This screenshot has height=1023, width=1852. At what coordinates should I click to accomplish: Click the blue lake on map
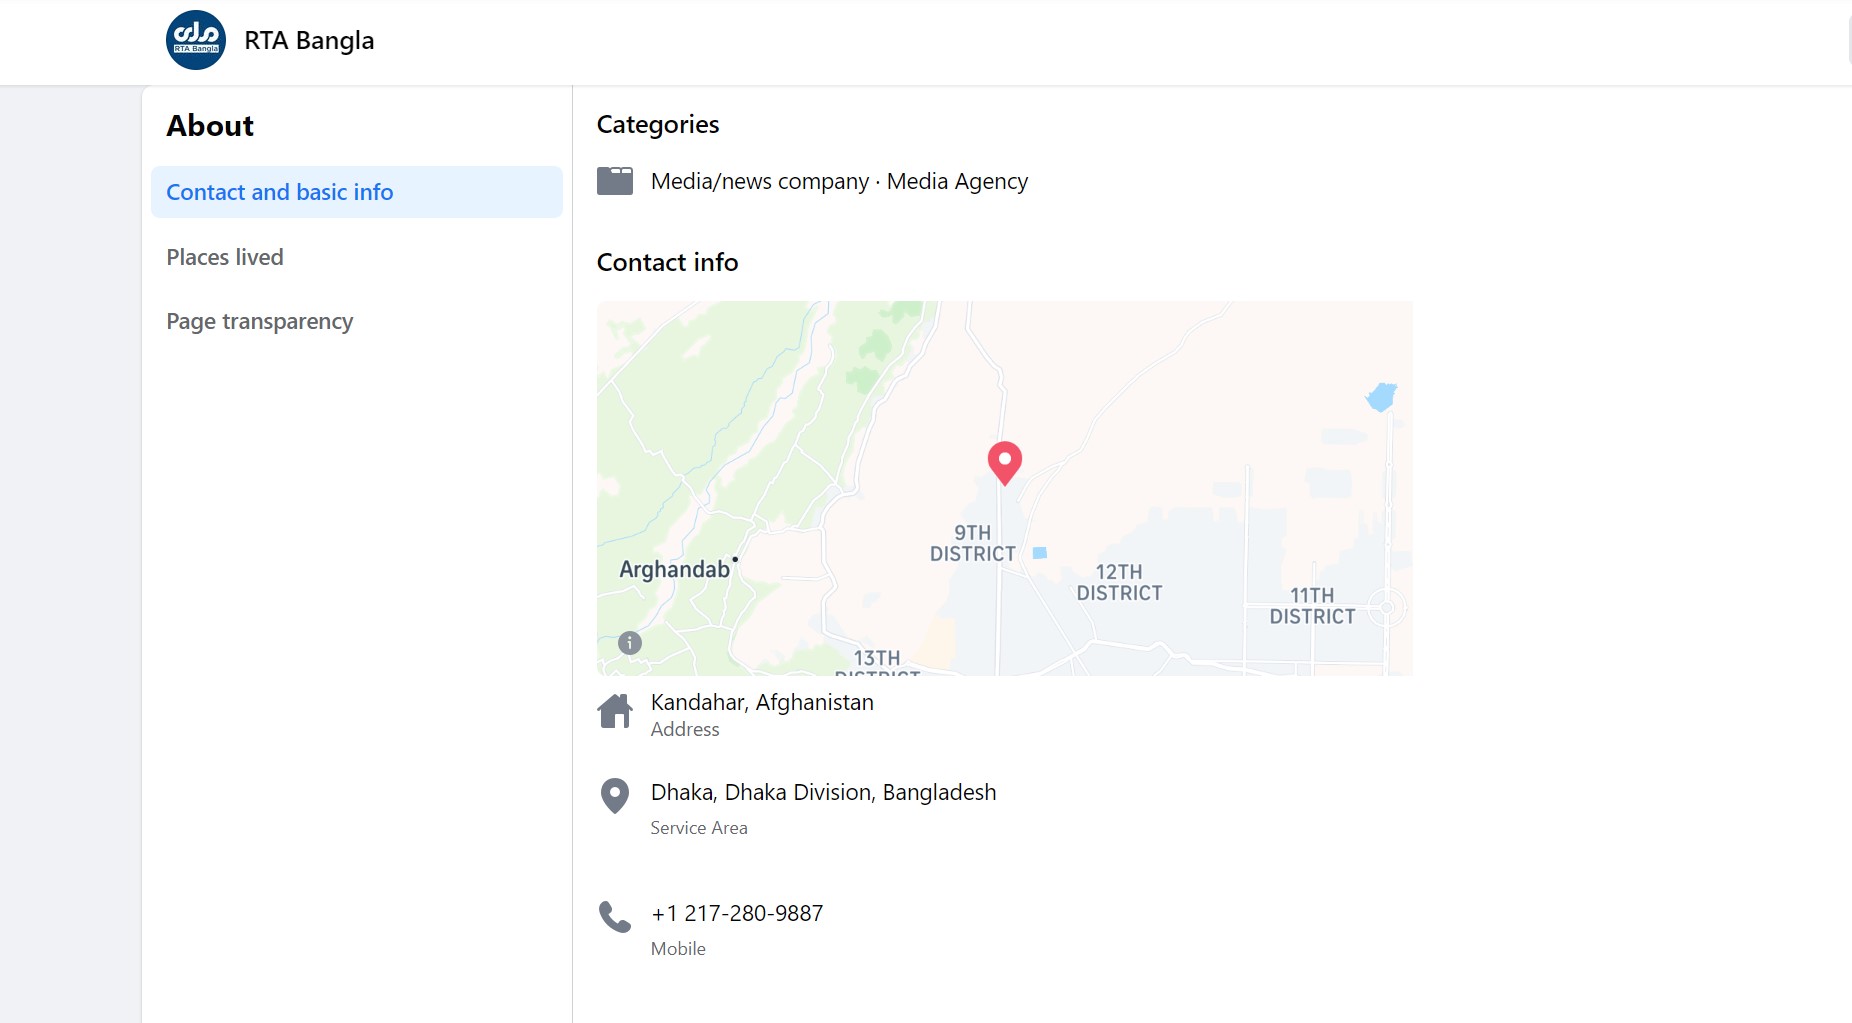pyautogui.click(x=1382, y=397)
